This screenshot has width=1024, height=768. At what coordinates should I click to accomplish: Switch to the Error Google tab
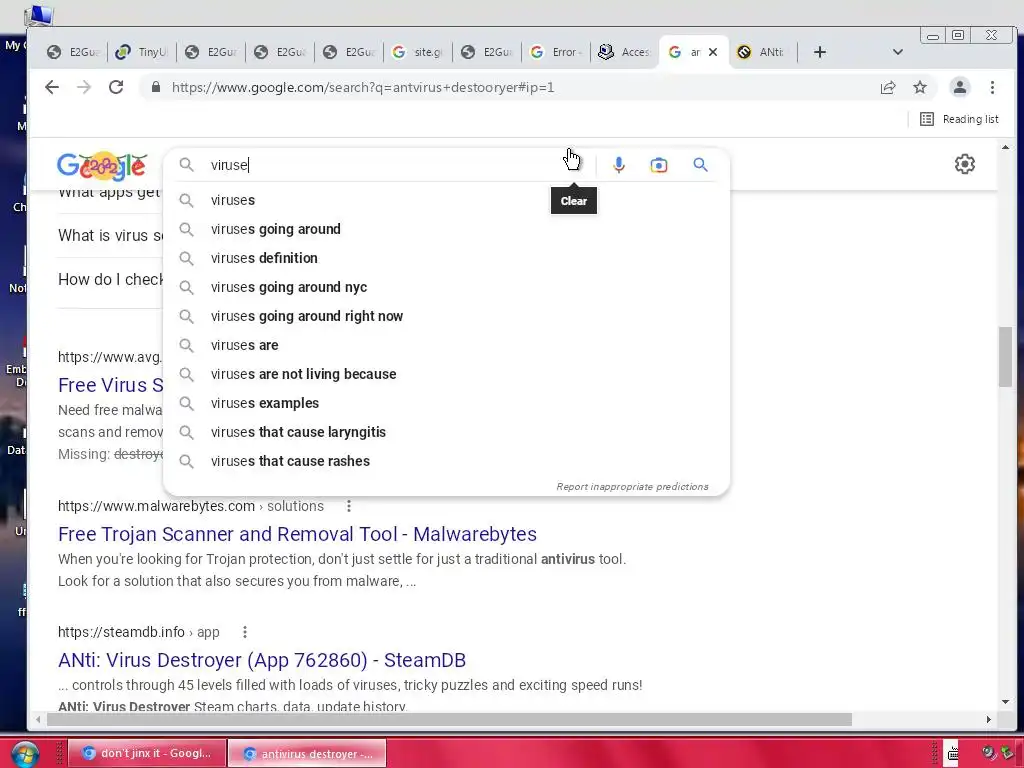coord(556,52)
